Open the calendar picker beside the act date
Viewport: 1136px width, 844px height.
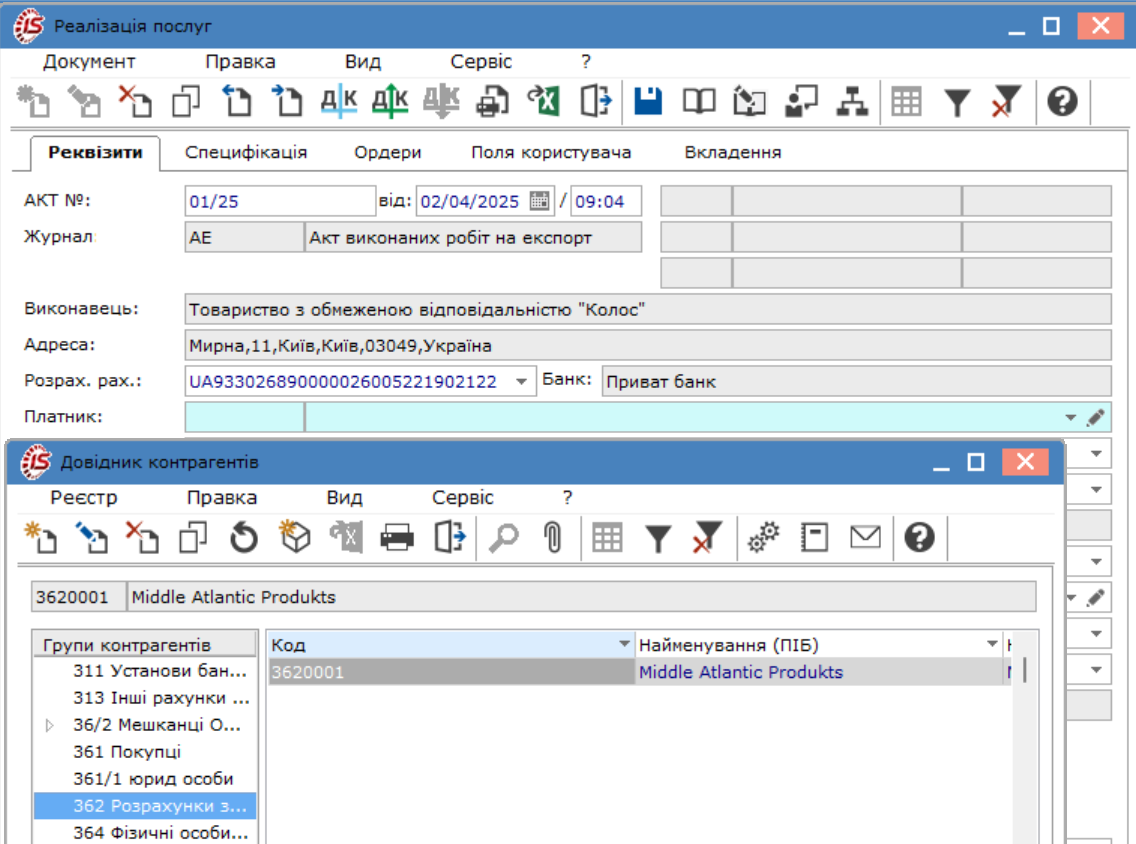coord(539,201)
